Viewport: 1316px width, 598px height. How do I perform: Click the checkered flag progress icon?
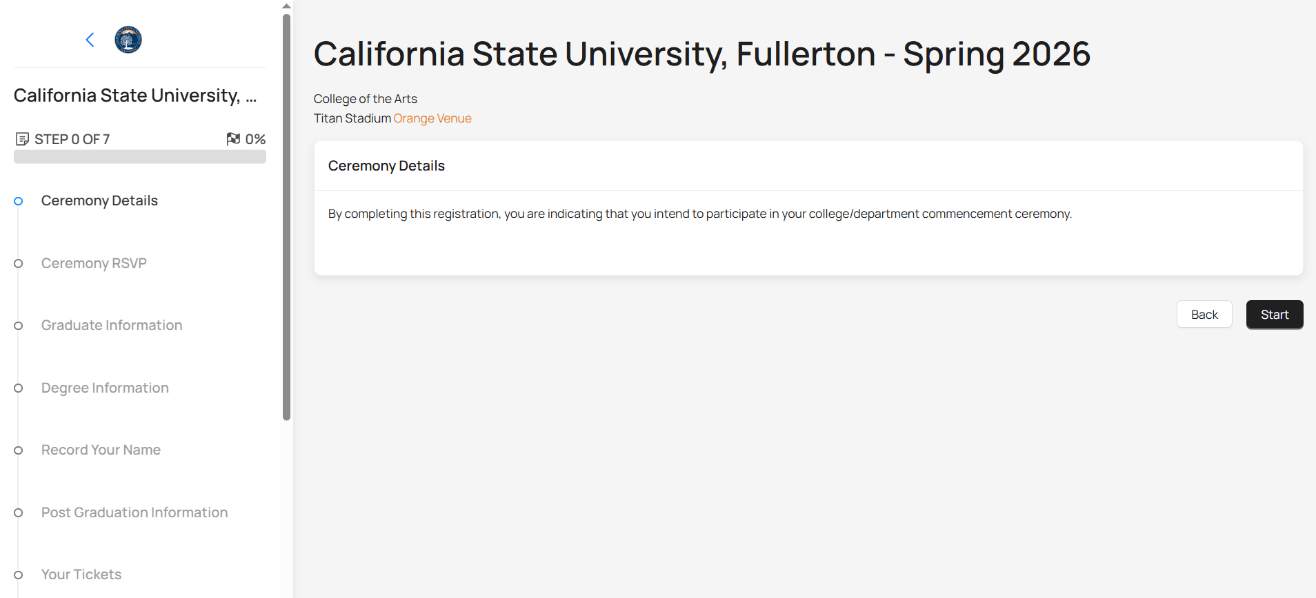coord(233,139)
